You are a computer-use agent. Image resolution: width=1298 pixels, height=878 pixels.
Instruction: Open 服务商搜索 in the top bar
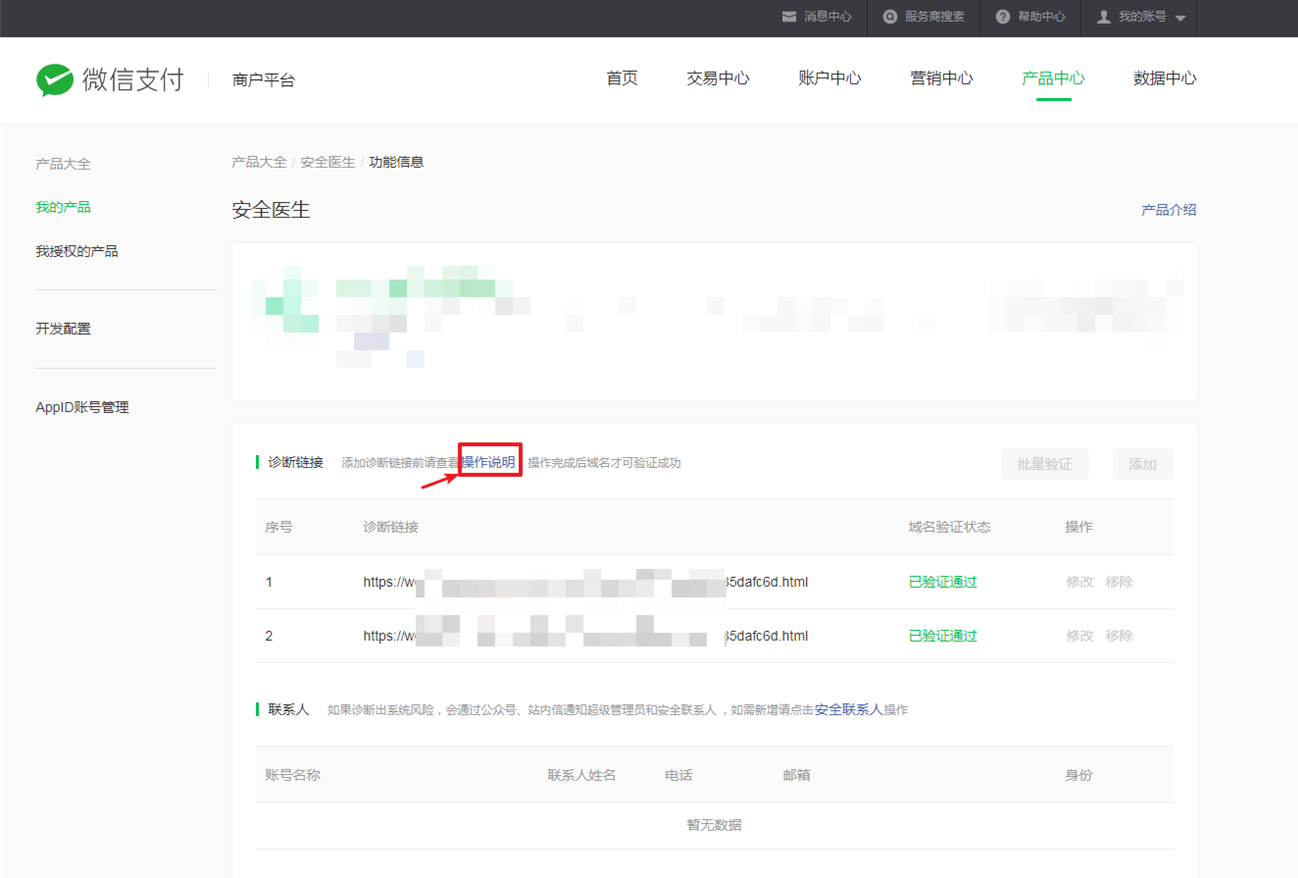pos(934,17)
